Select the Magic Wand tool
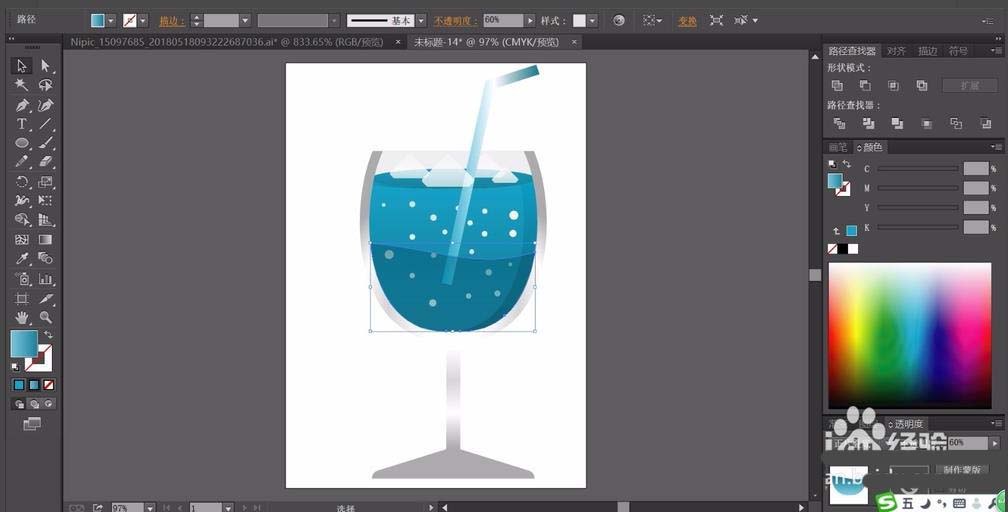 21,85
